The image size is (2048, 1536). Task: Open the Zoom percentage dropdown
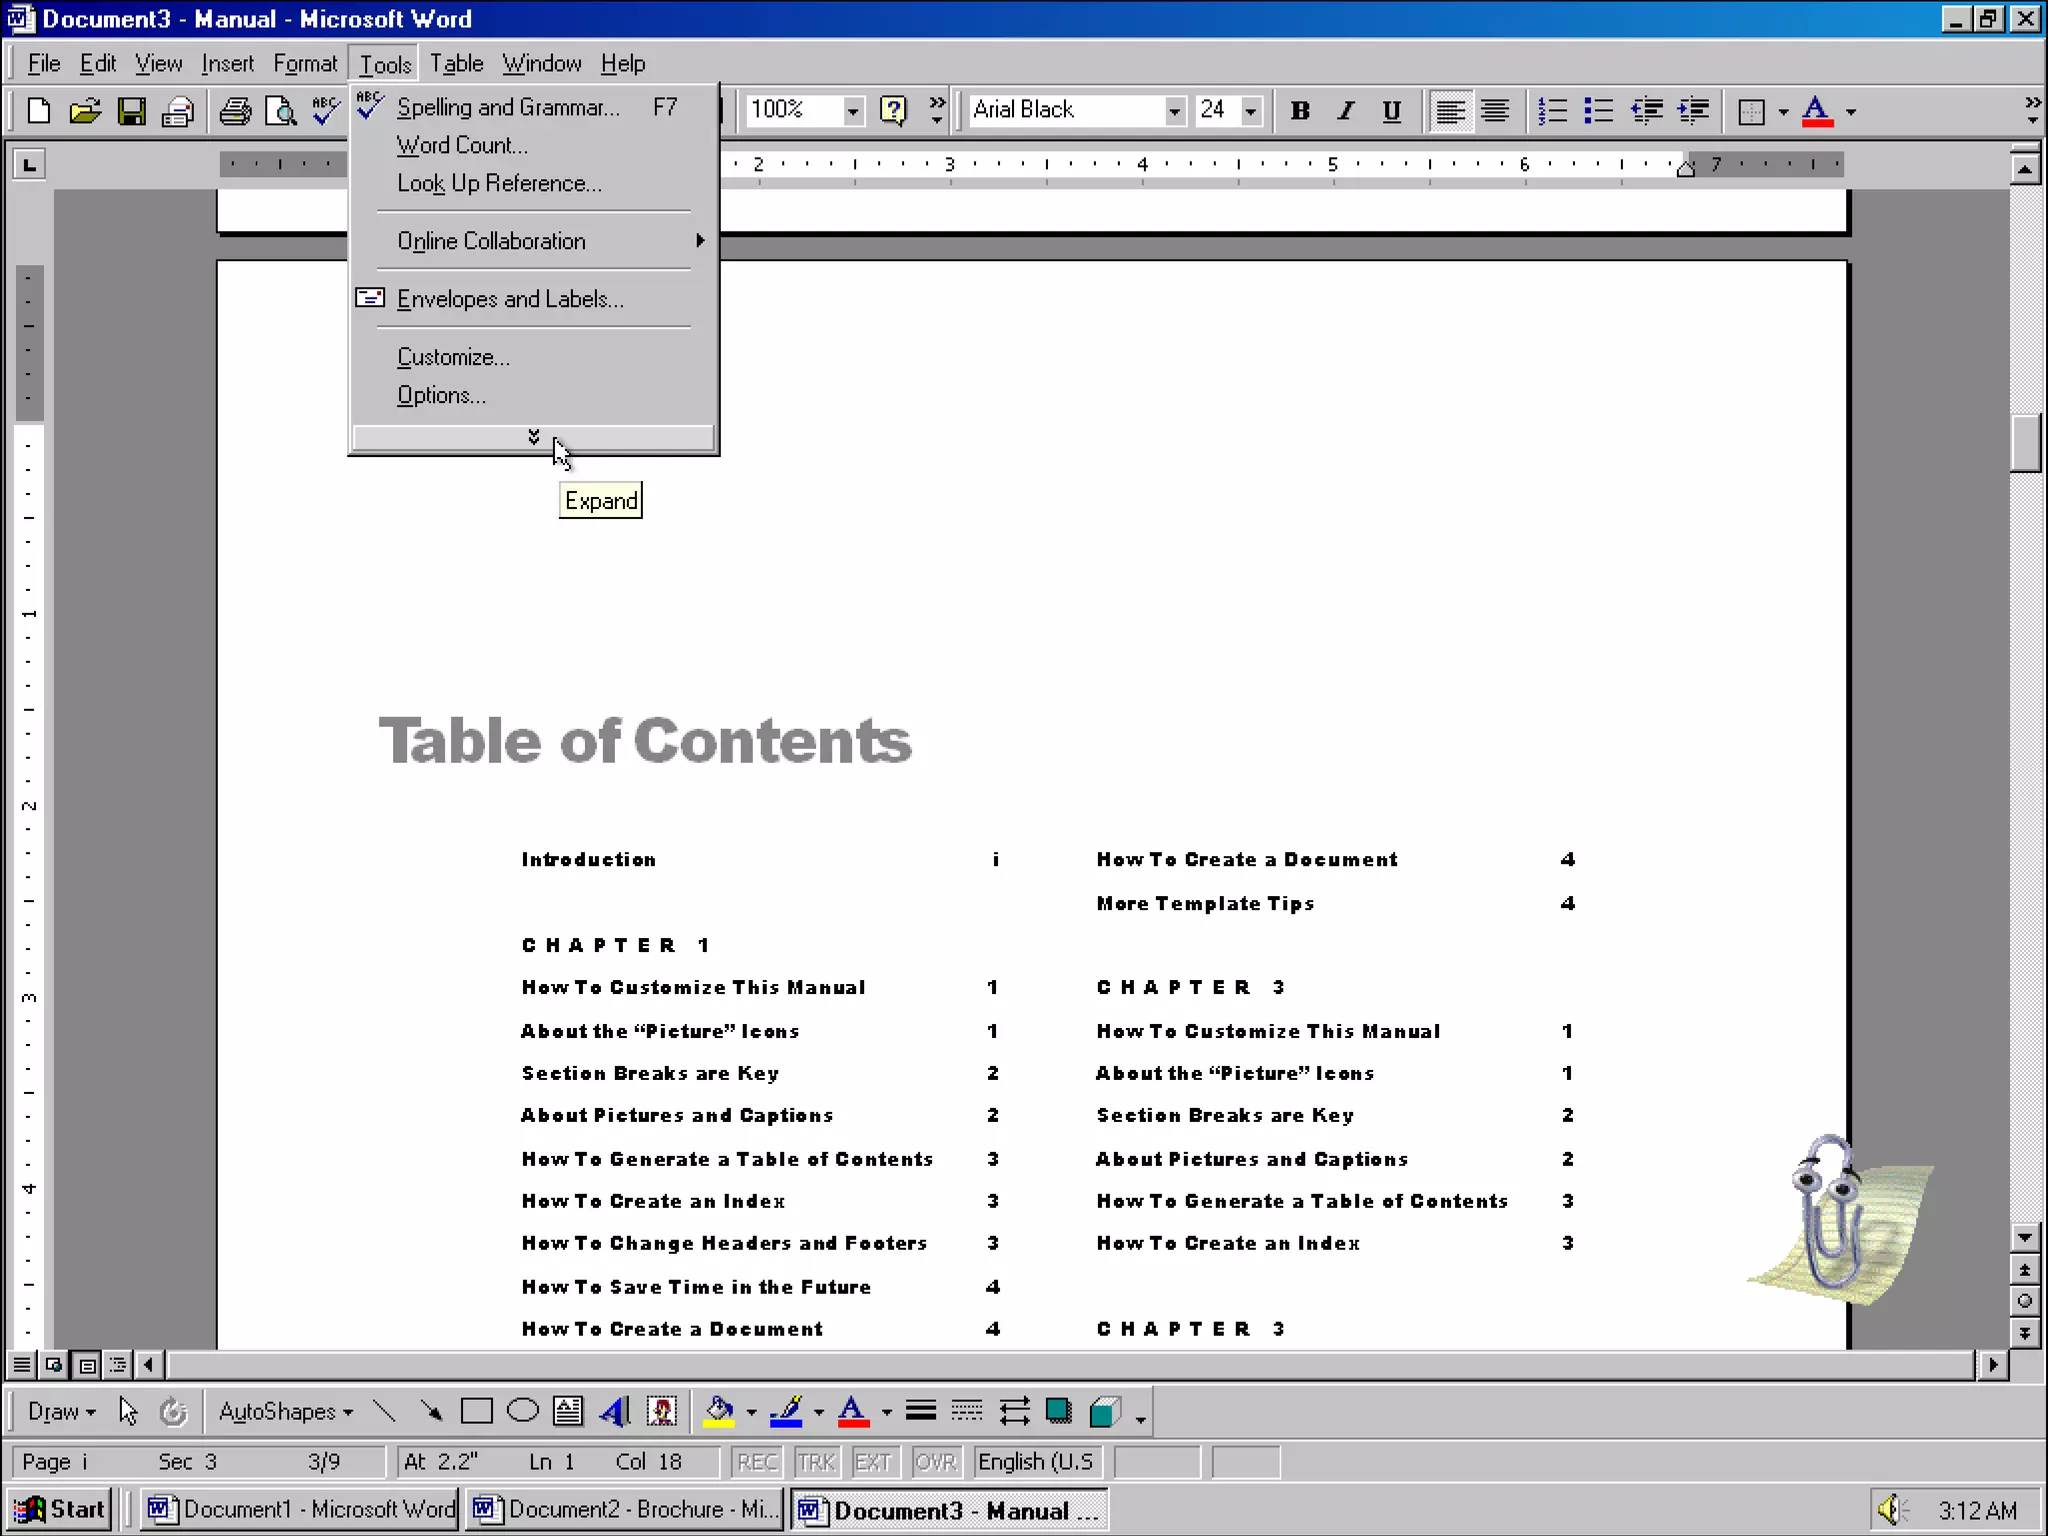pyautogui.click(x=852, y=111)
